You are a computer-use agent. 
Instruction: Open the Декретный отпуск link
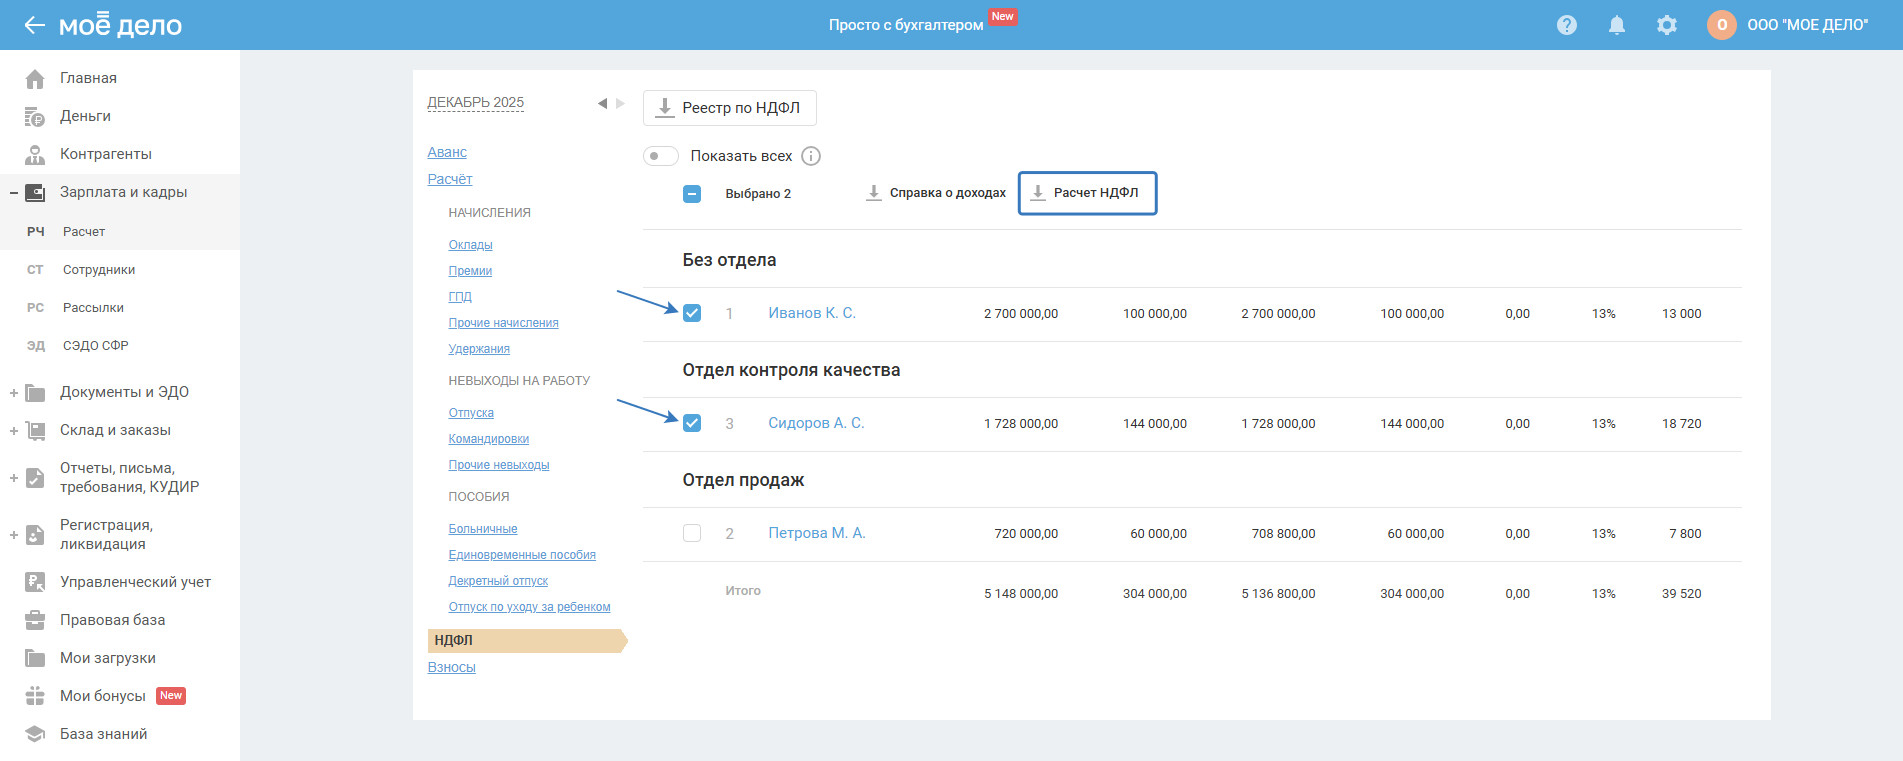point(498,581)
